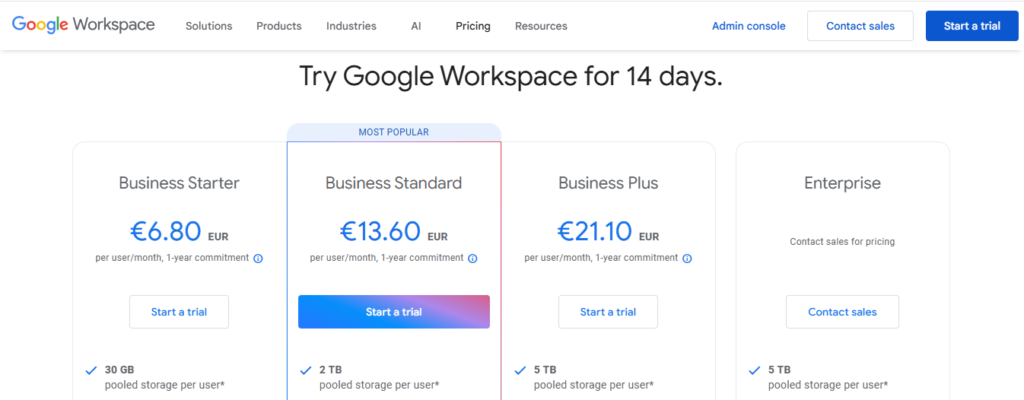Click checkmark next to Enterprise 5 TB

pos(754,371)
